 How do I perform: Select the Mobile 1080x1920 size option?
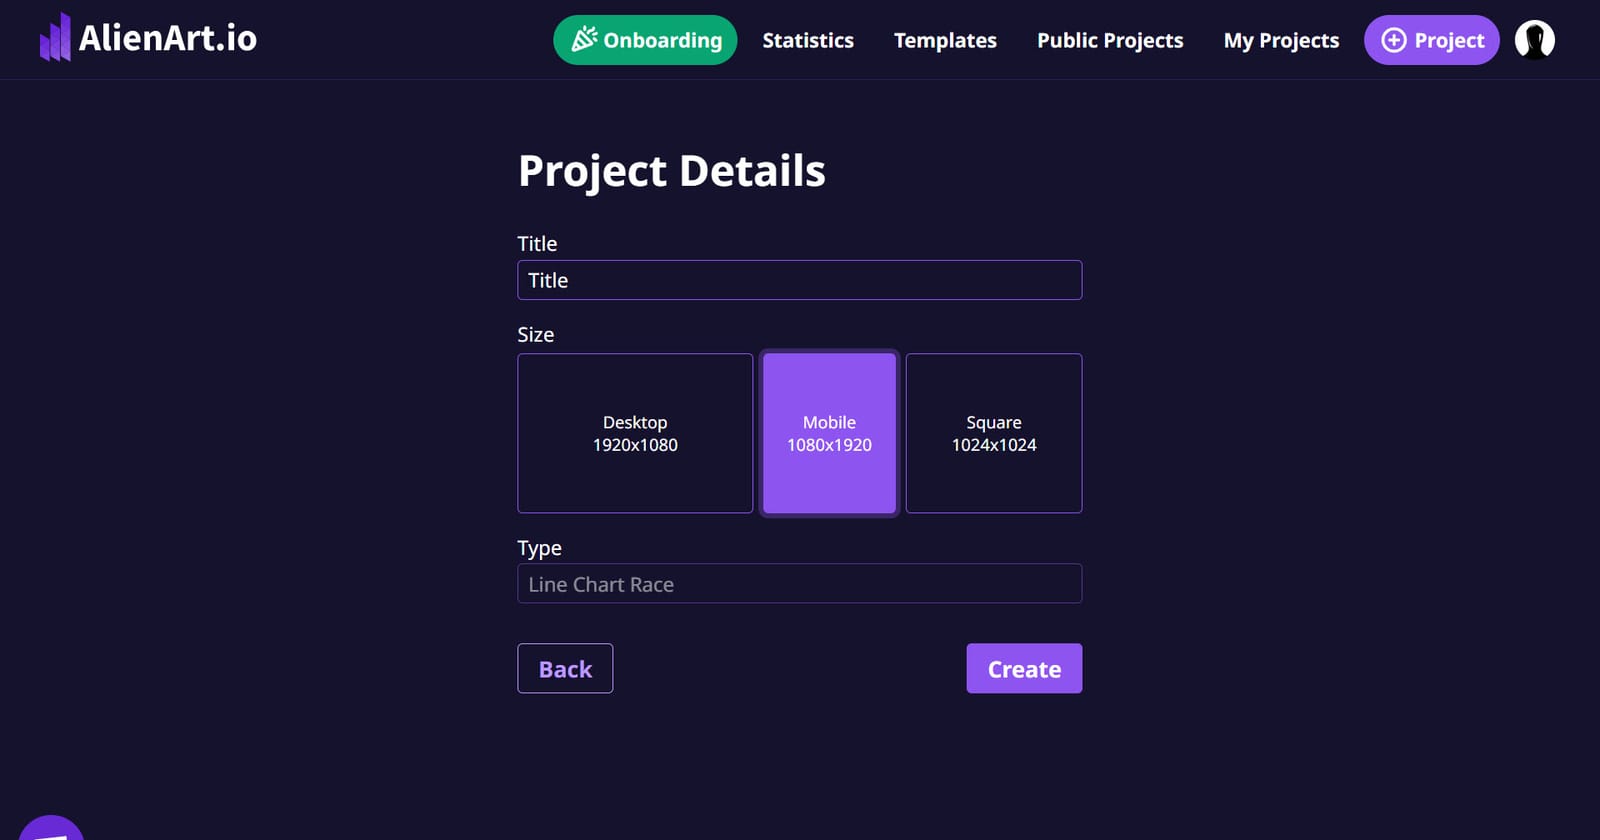pyautogui.click(x=829, y=433)
